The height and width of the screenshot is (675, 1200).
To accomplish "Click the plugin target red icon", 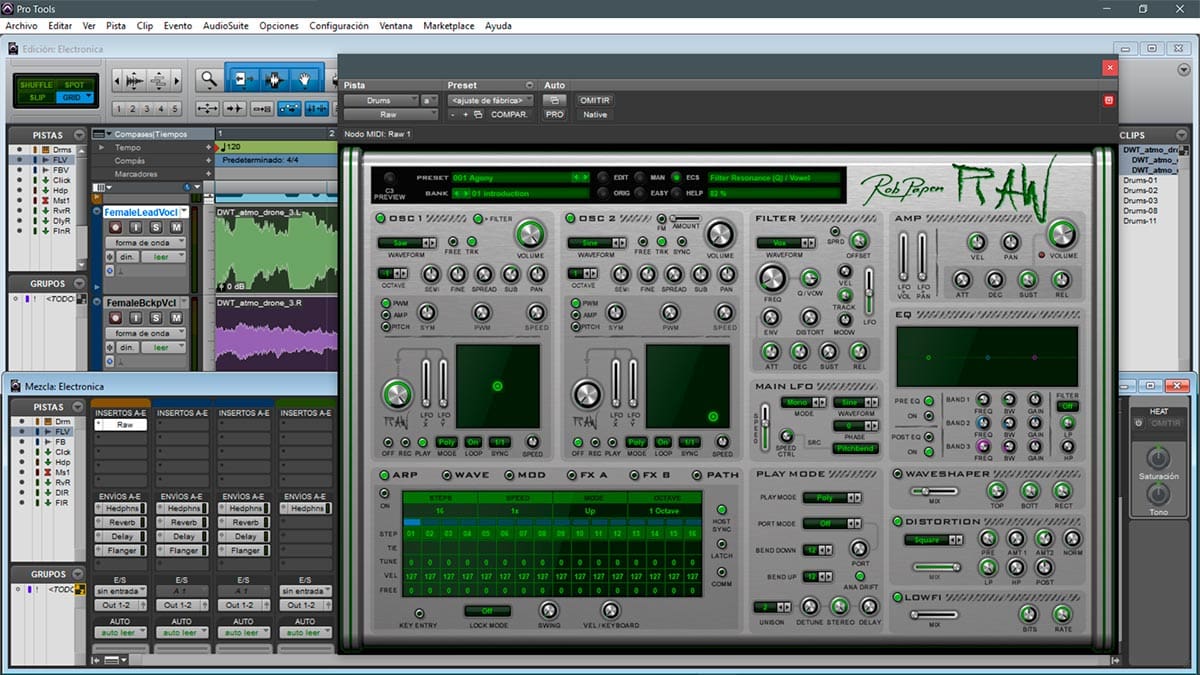I will 1108,101.
